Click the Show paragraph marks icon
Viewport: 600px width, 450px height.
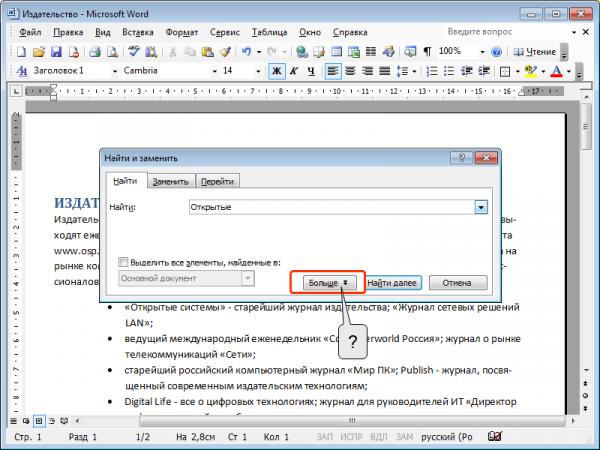click(427, 51)
